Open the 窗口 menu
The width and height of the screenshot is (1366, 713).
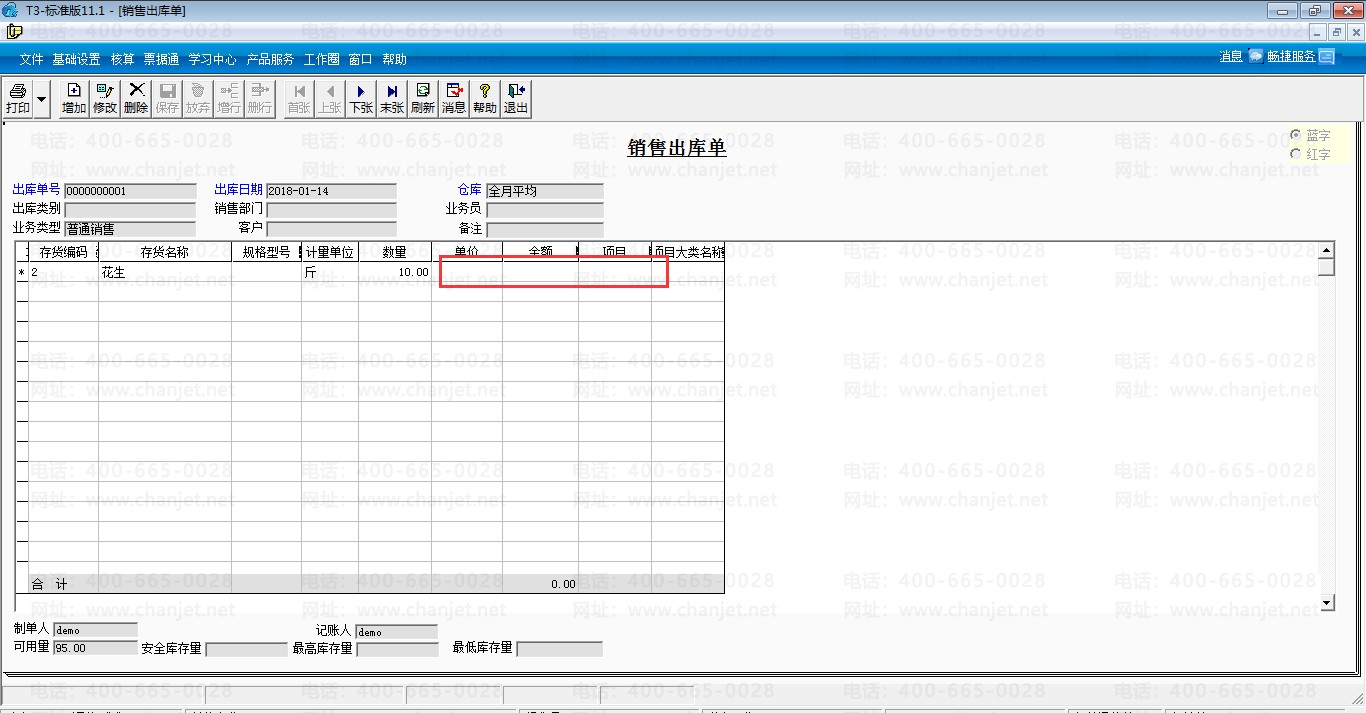(x=361, y=59)
